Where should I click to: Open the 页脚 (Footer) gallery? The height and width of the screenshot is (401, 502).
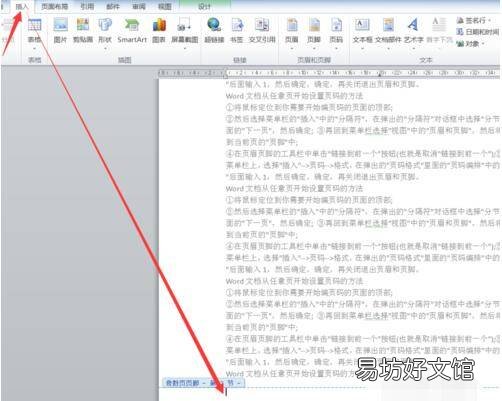pyautogui.click(x=314, y=33)
